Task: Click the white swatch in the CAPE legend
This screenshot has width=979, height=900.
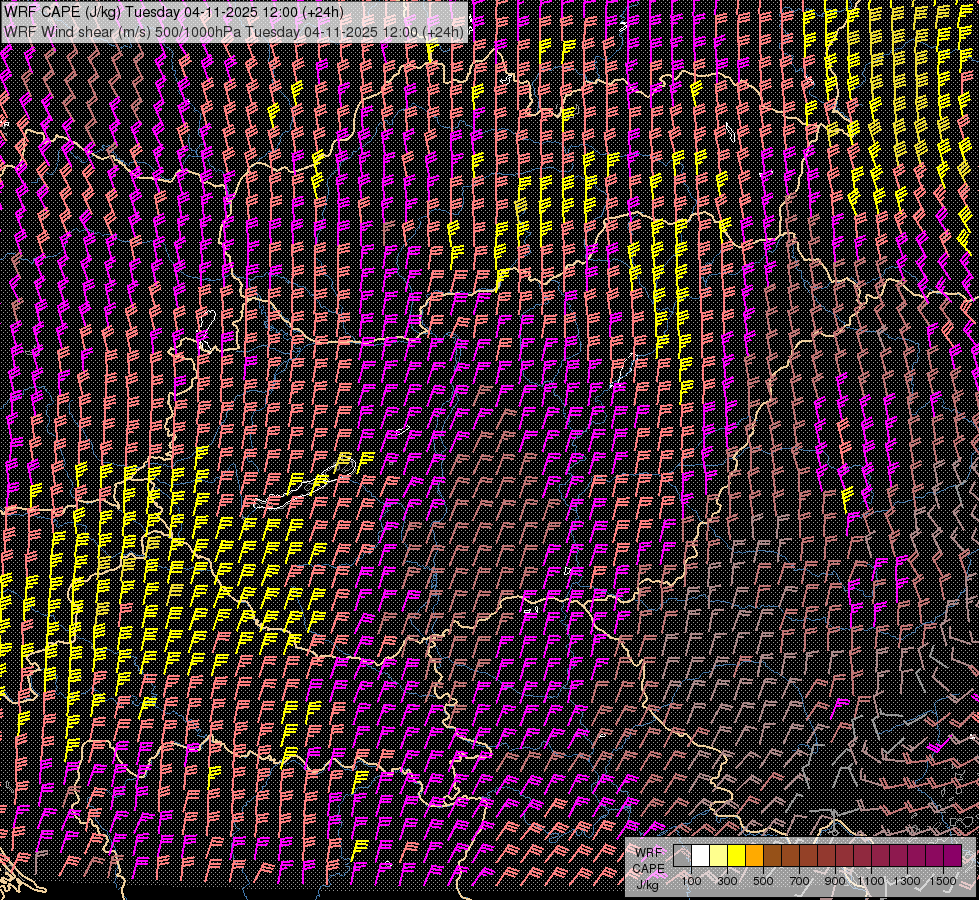Action: coord(700,856)
